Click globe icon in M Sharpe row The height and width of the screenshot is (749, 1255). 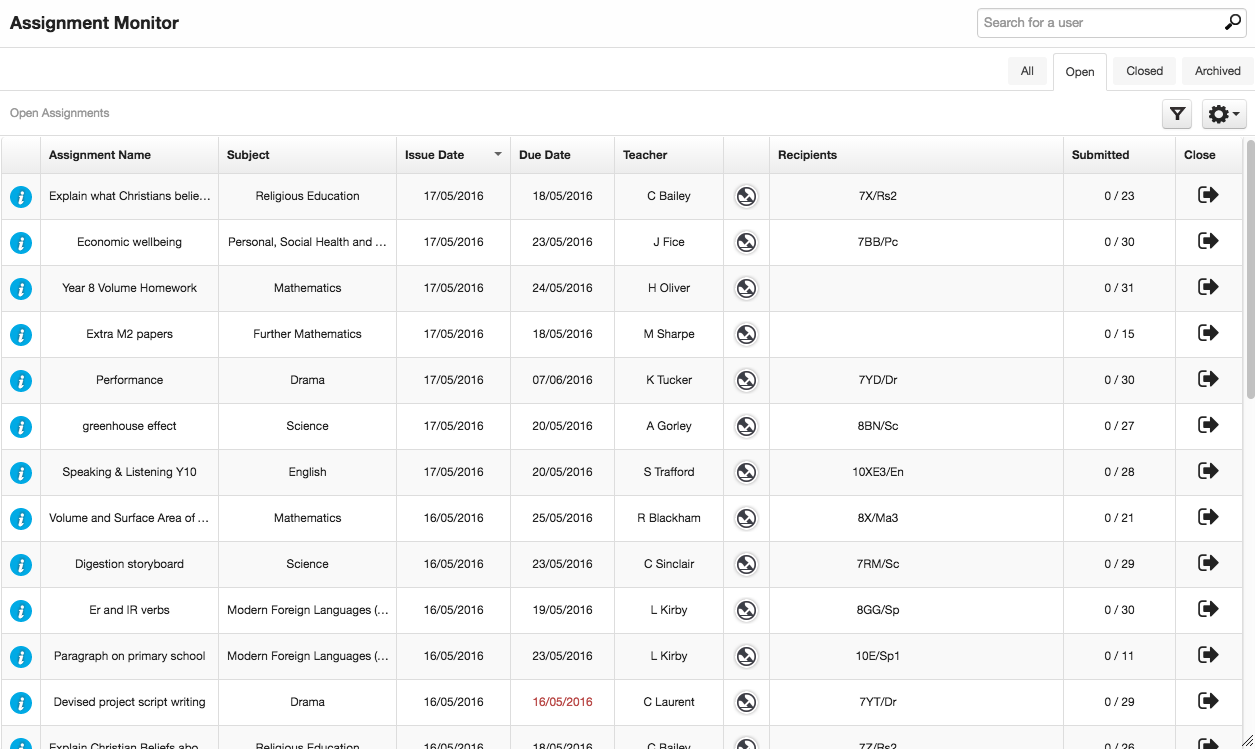tap(746, 335)
